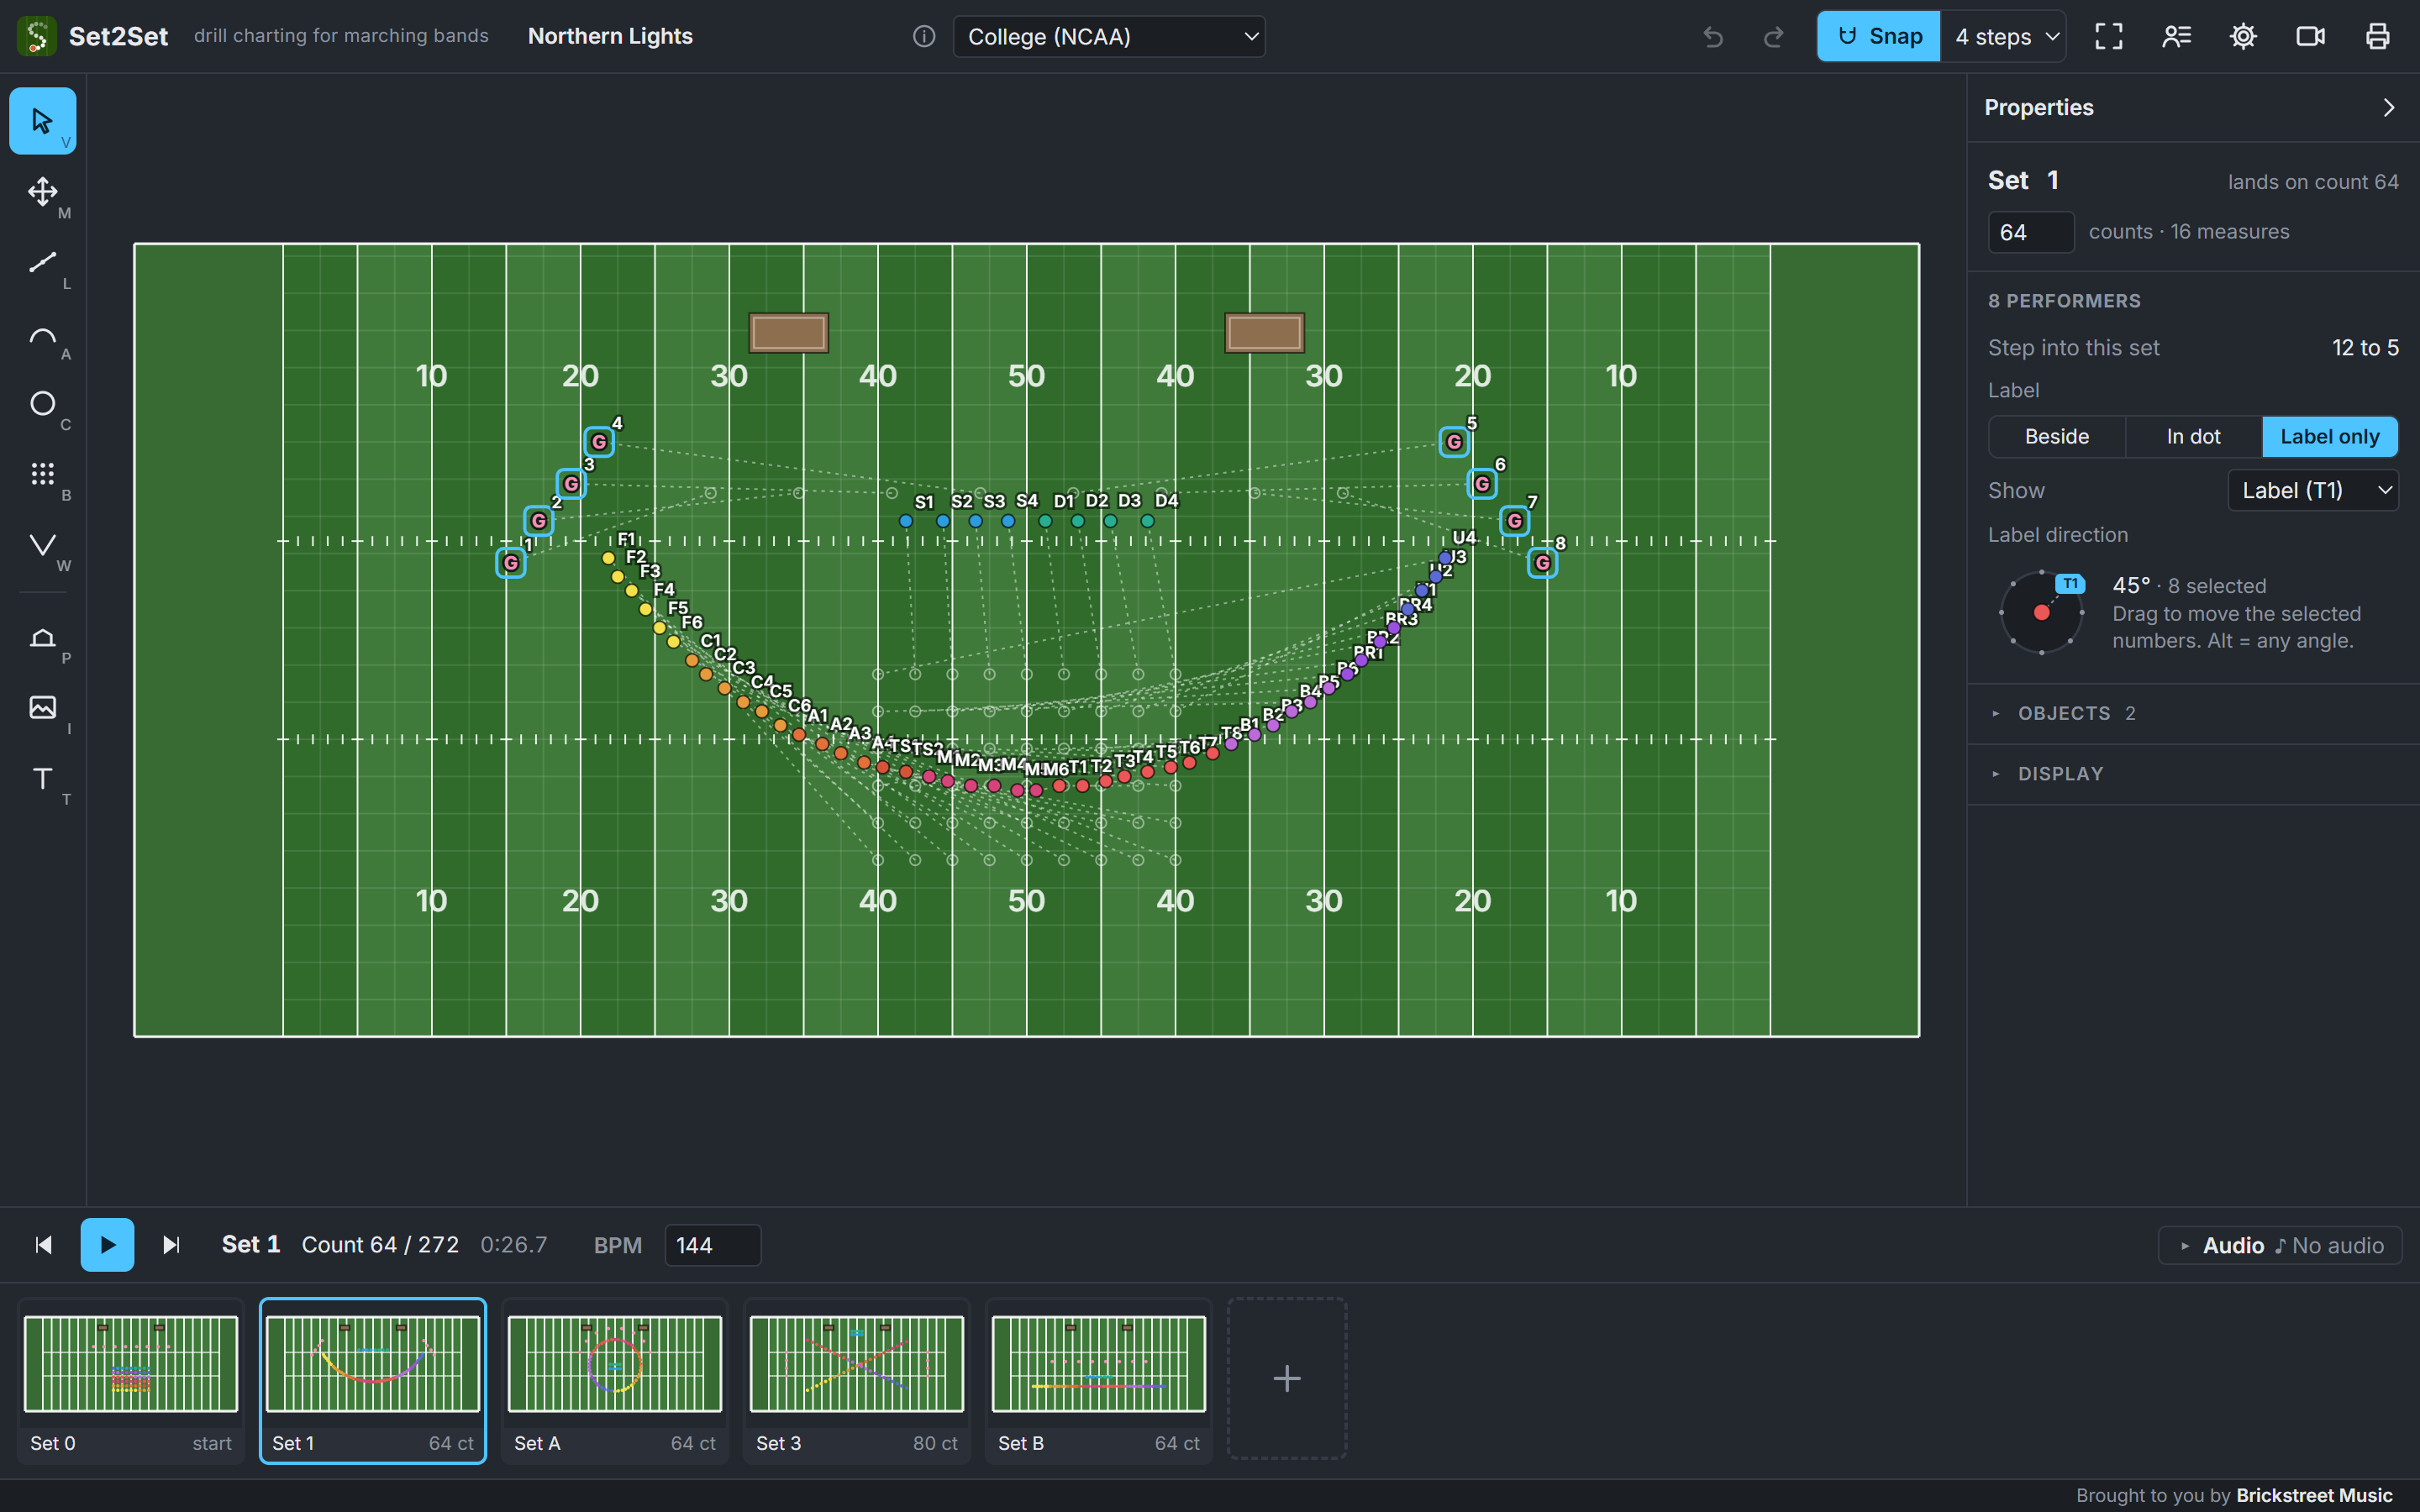Open the Set 3 thumbnail

click(x=857, y=1381)
